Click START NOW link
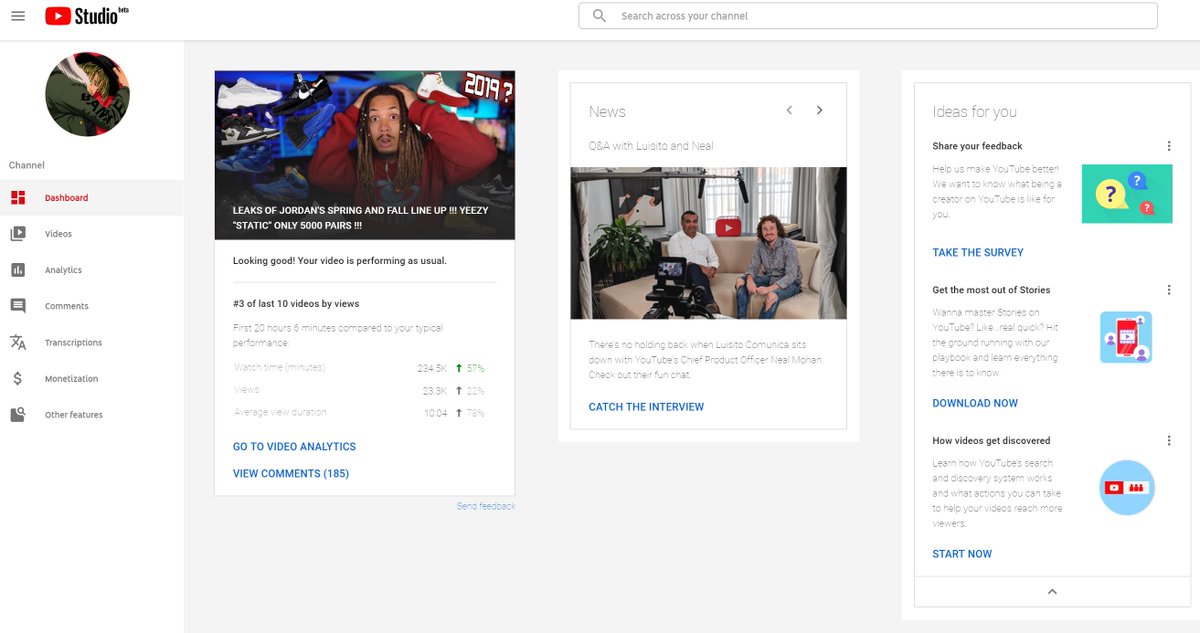The width and height of the screenshot is (1200, 633). pyautogui.click(x=962, y=554)
